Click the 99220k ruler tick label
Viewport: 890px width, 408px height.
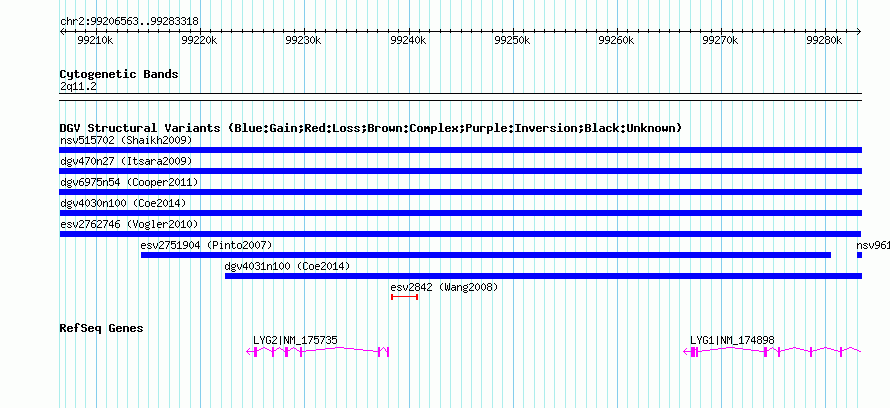[199, 40]
